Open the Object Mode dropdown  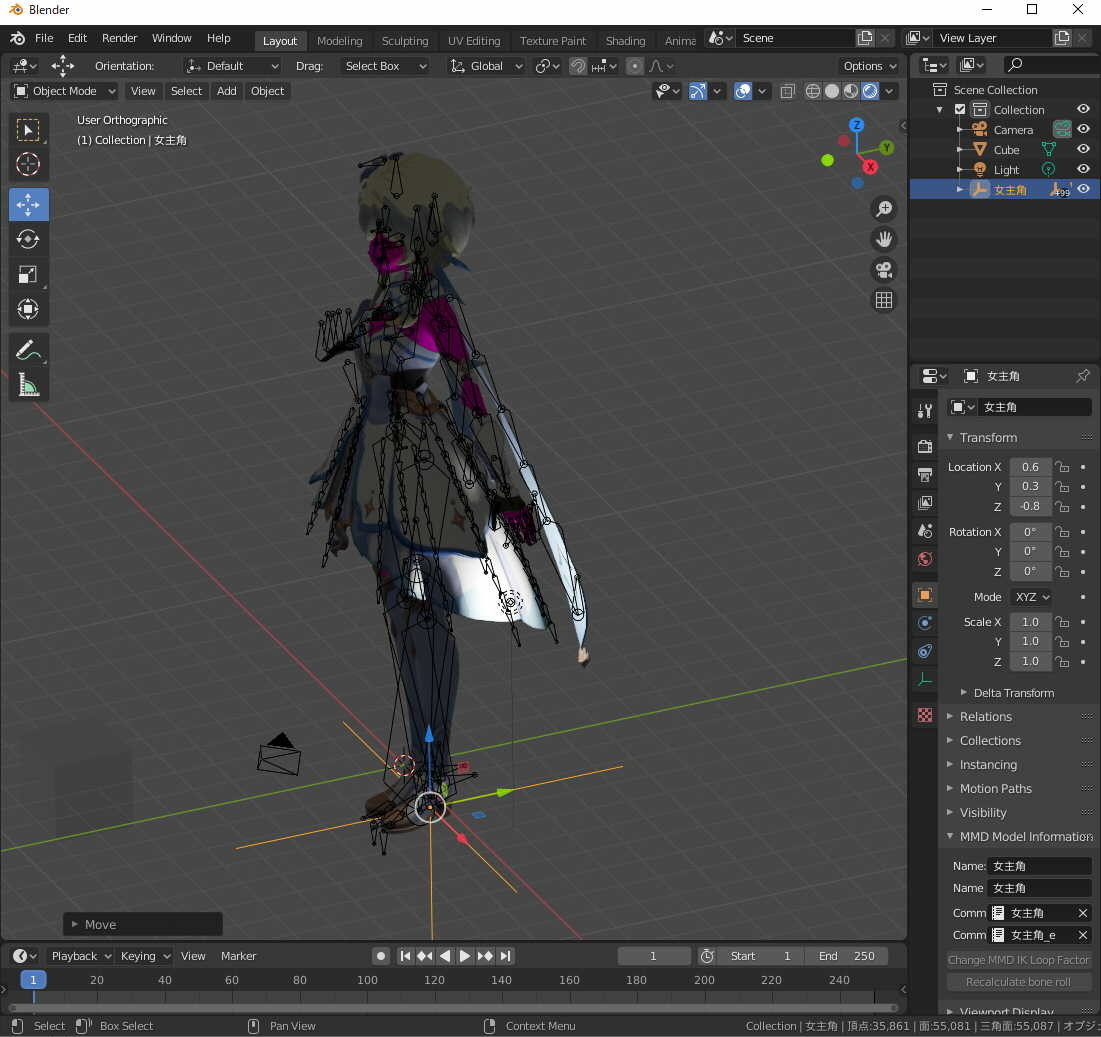point(65,91)
